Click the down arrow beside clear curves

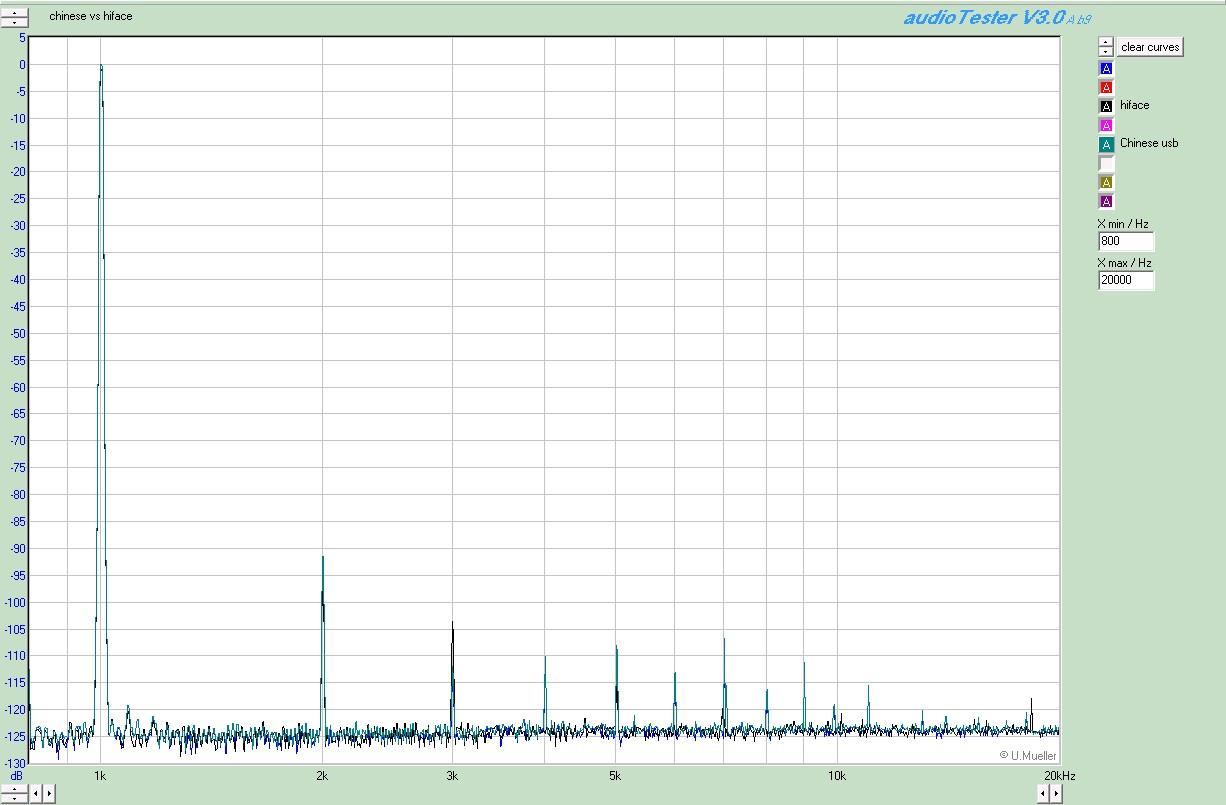coord(1105,51)
